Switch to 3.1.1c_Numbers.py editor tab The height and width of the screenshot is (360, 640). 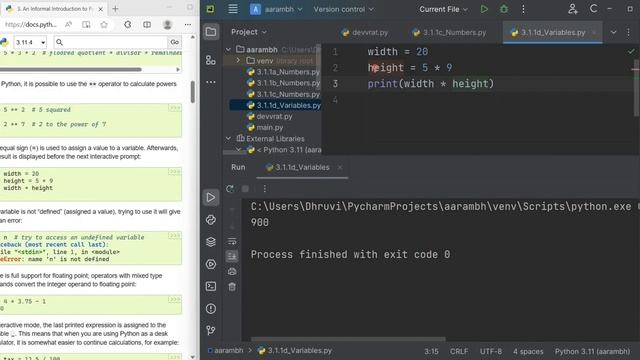pyautogui.click(x=449, y=32)
